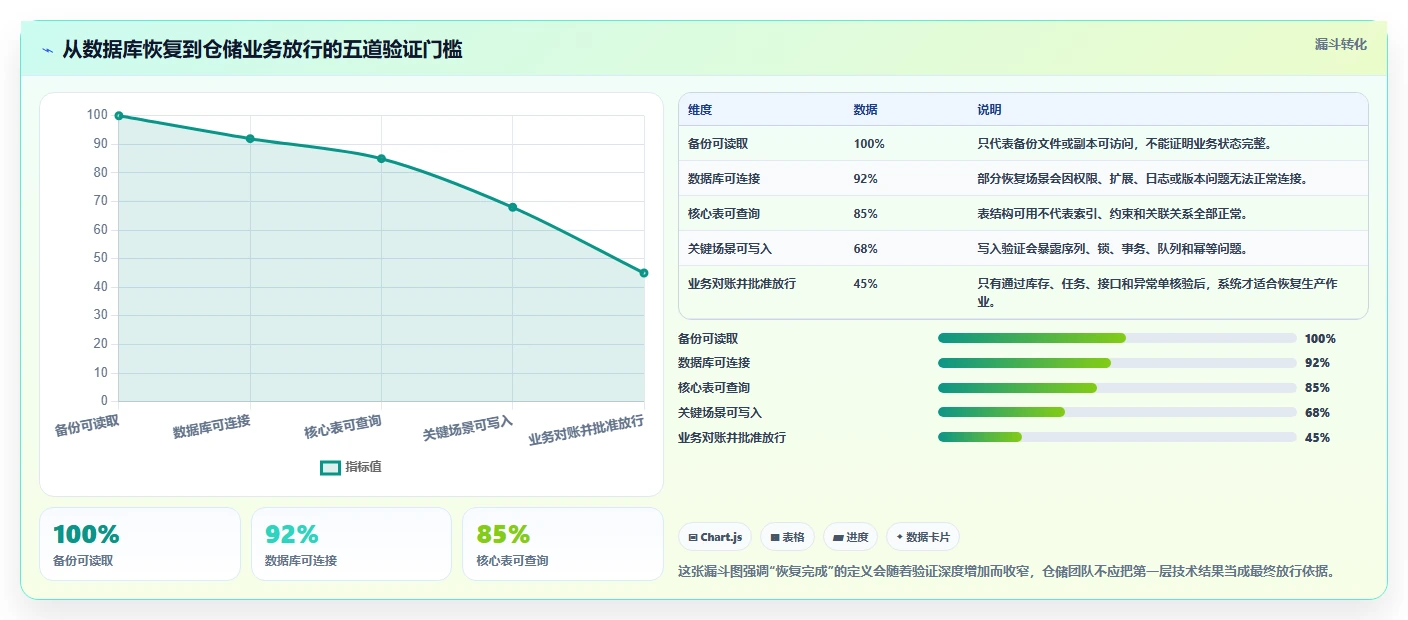Image resolution: width=1408 pixels, height=620 pixels.
Task: Toggle the 指标值 legend swatch
Action: 330,467
